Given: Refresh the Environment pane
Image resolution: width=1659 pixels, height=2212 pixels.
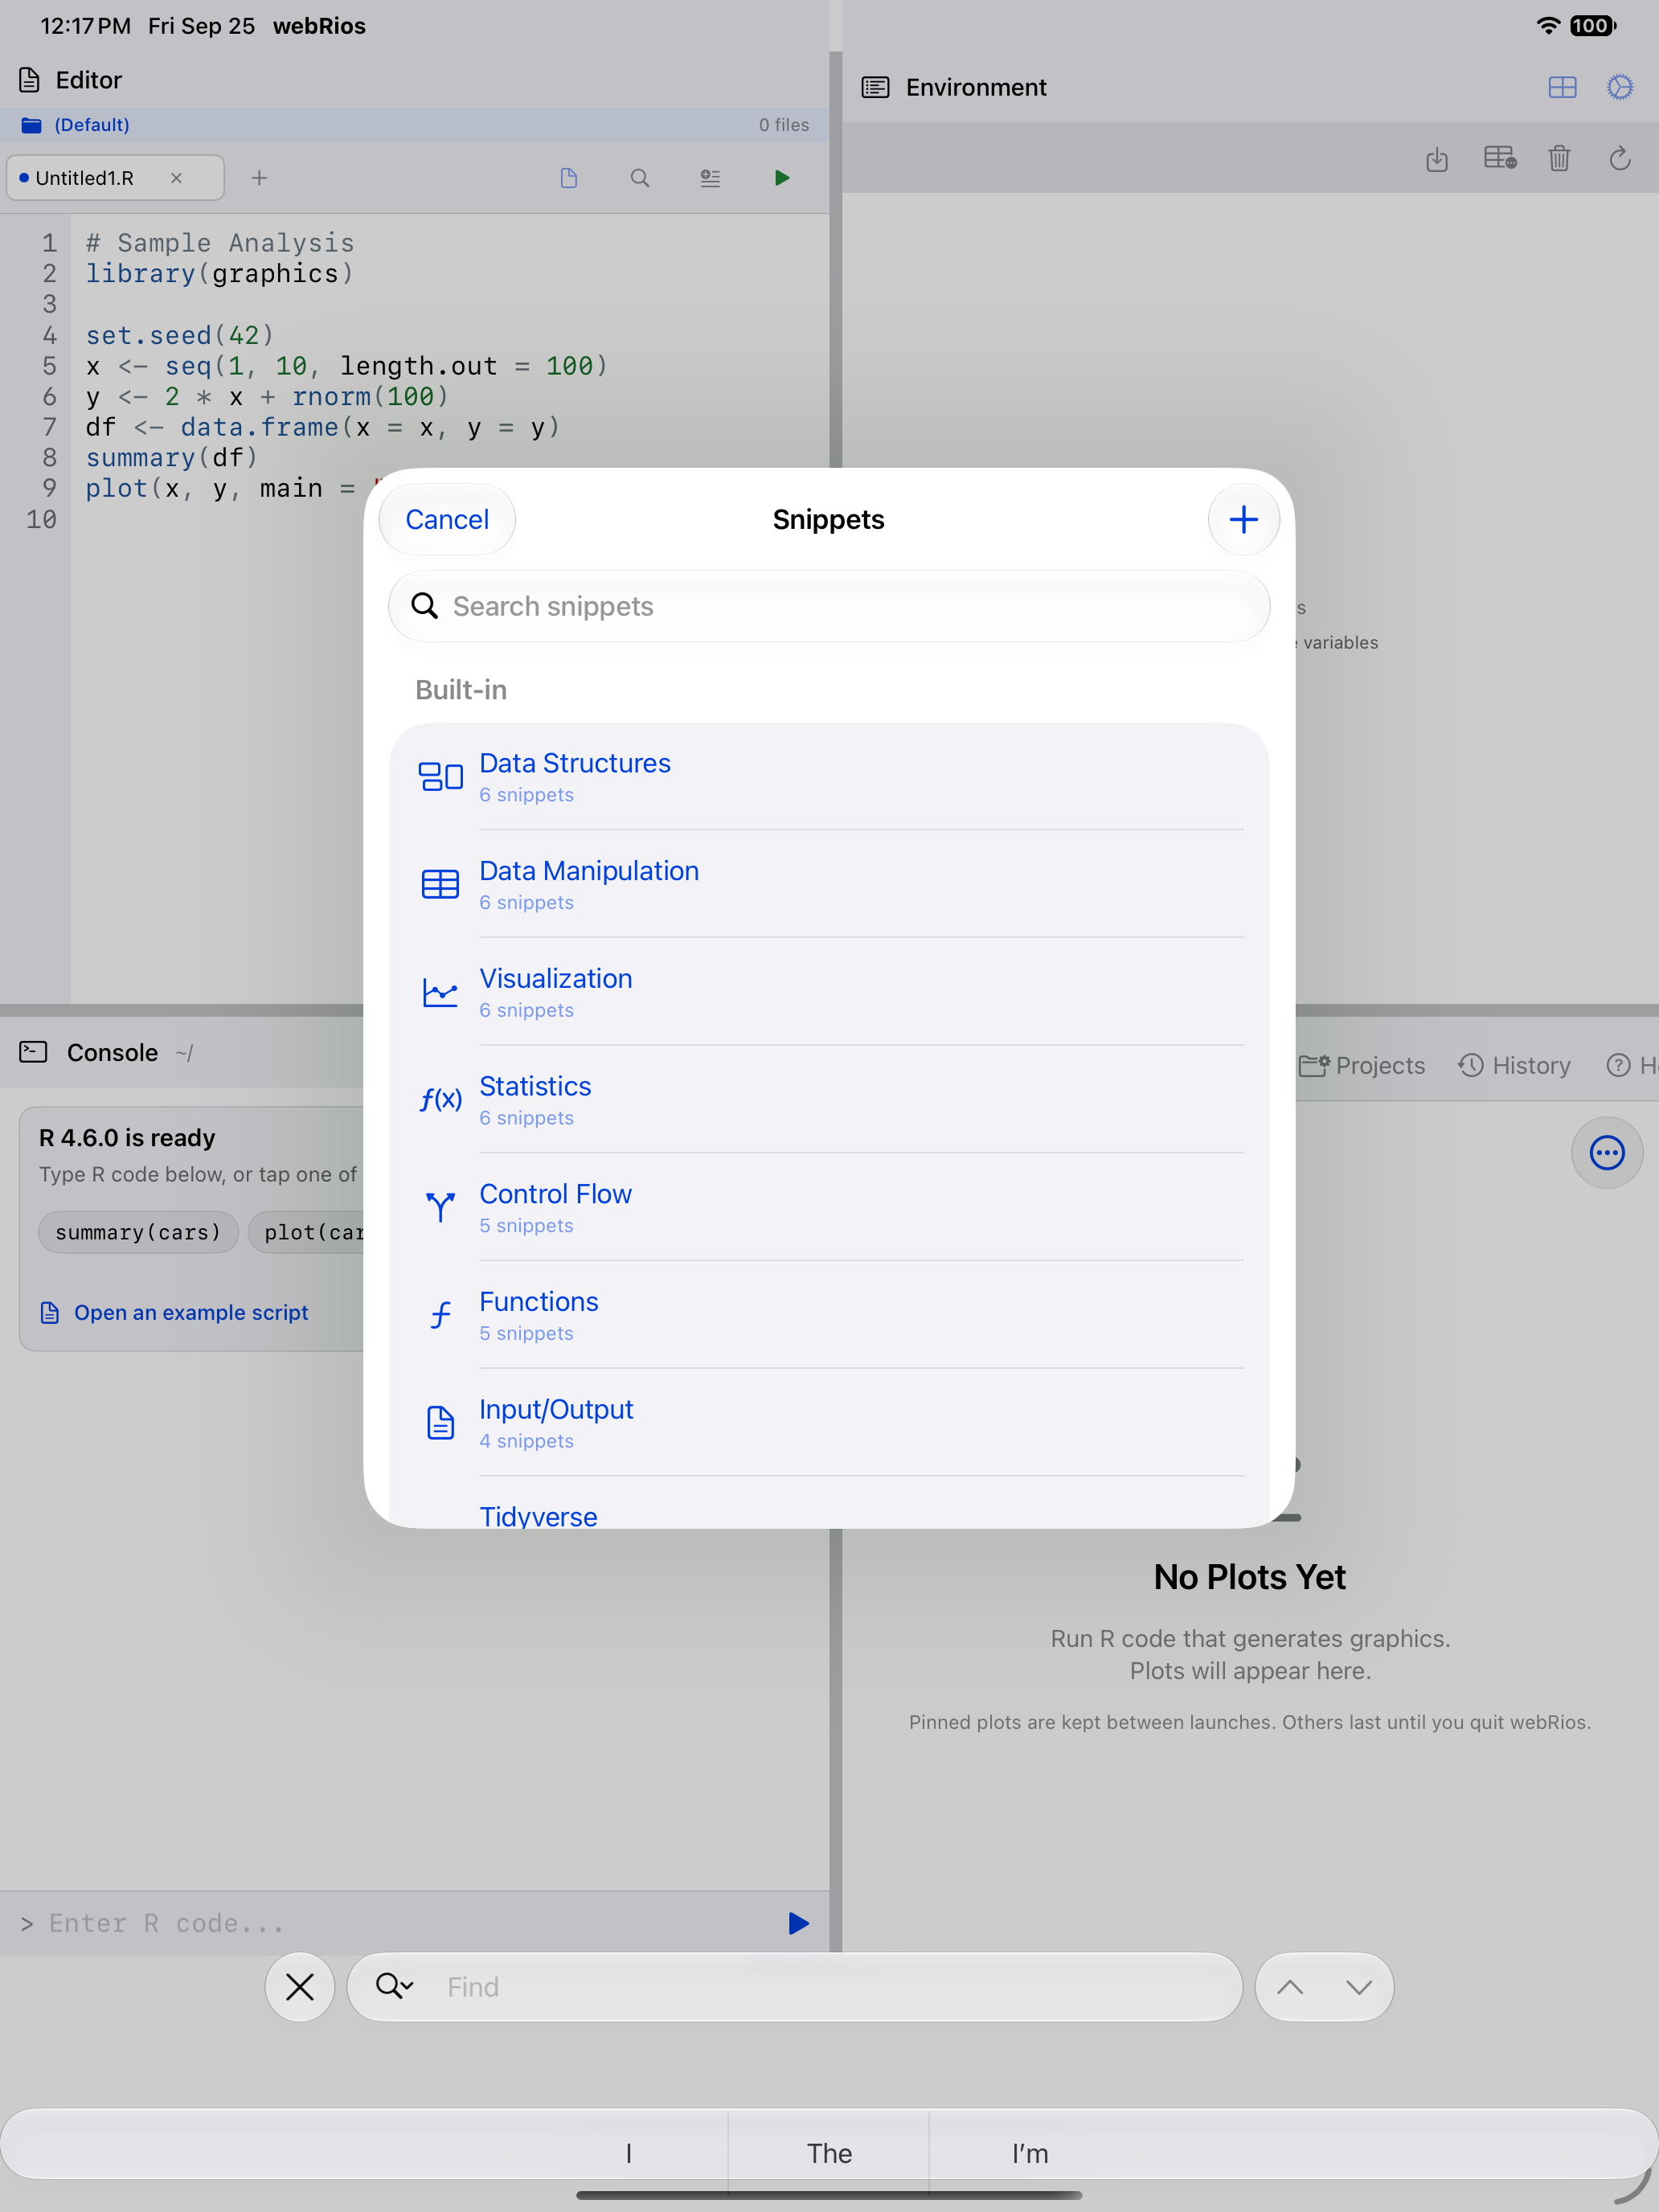Looking at the screenshot, I should (x=1620, y=158).
